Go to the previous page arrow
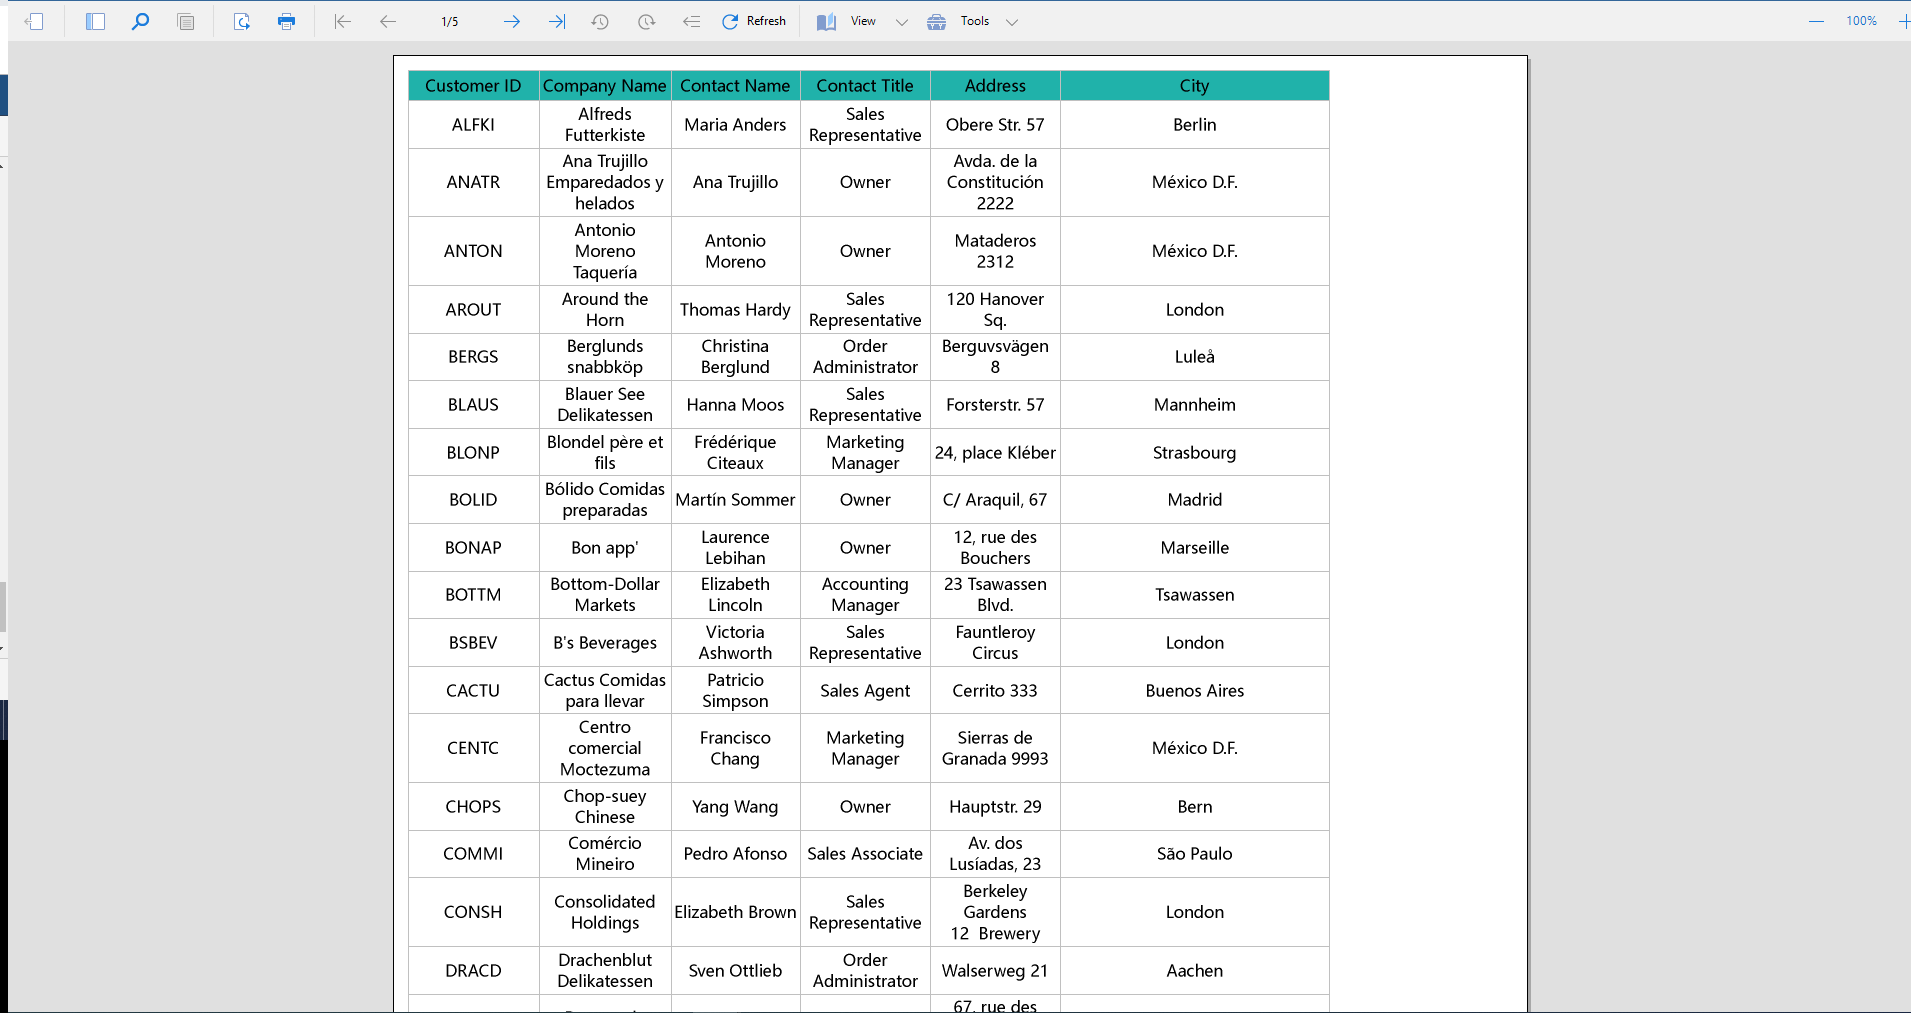This screenshot has height=1013, width=1911. tap(388, 21)
